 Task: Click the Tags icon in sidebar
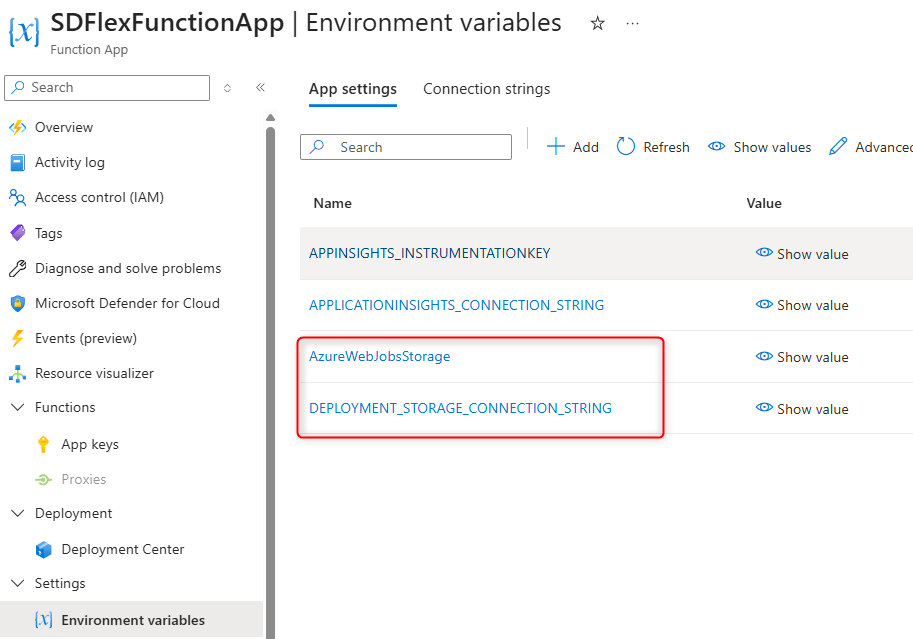(x=17, y=233)
